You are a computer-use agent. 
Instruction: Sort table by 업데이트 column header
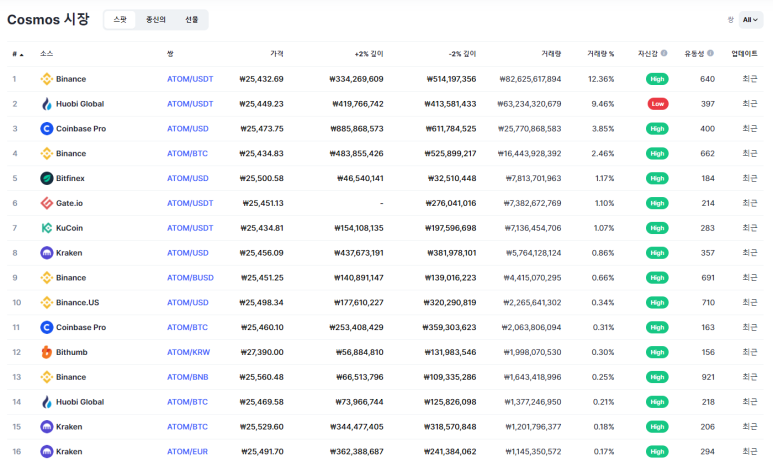pyautogui.click(x=744, y=54)
